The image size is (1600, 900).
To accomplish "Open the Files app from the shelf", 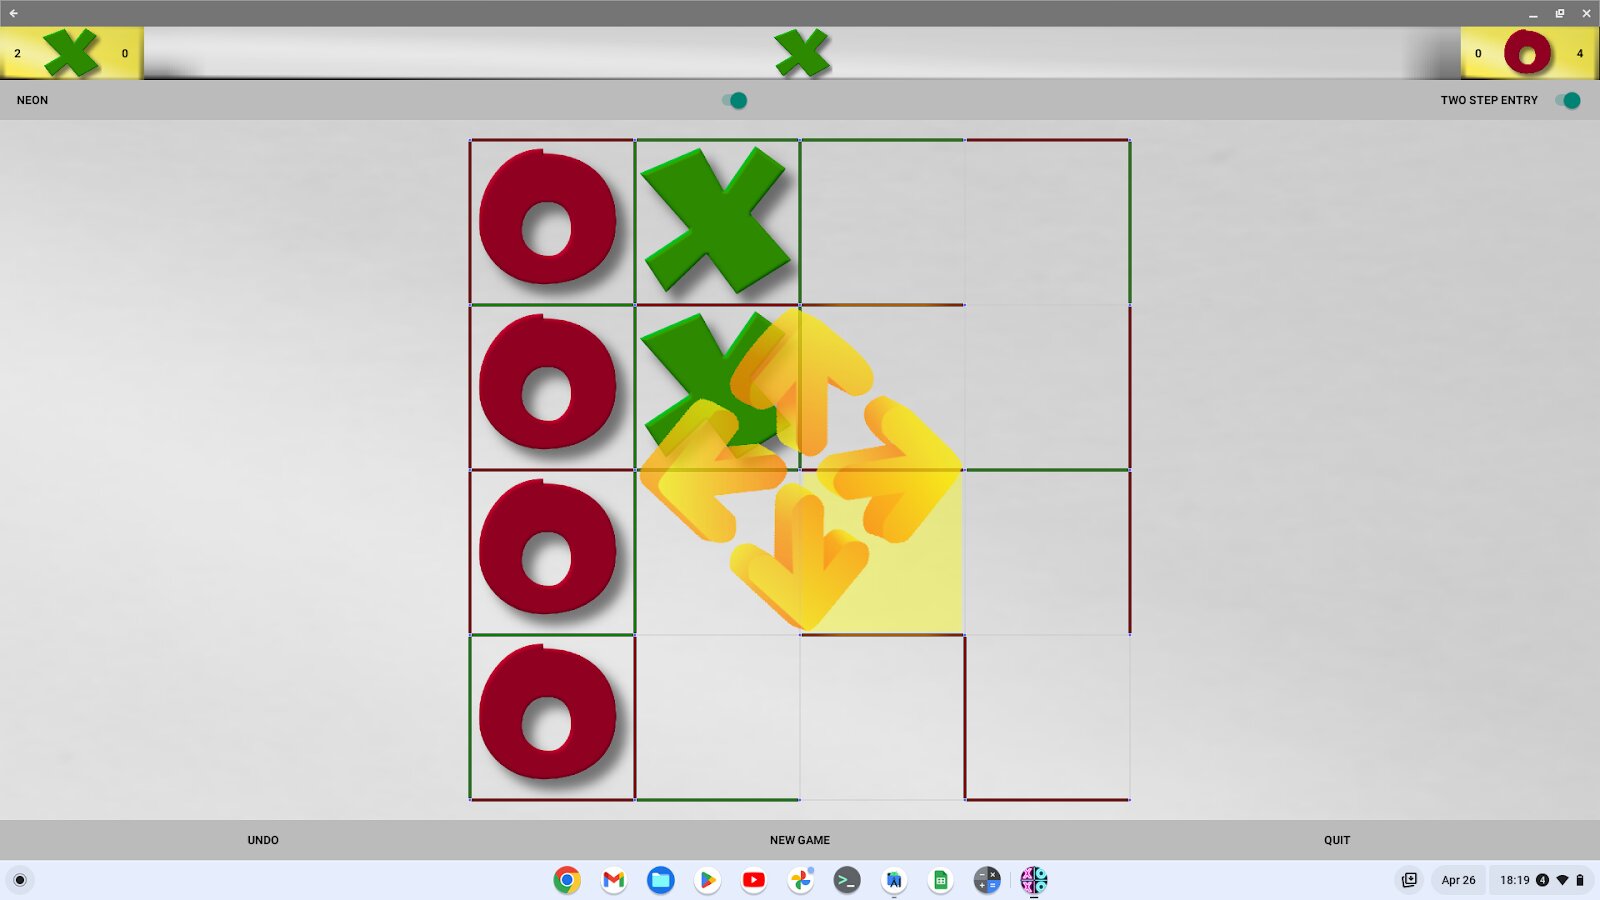I will pyautogui.click(x=660, y=880).
